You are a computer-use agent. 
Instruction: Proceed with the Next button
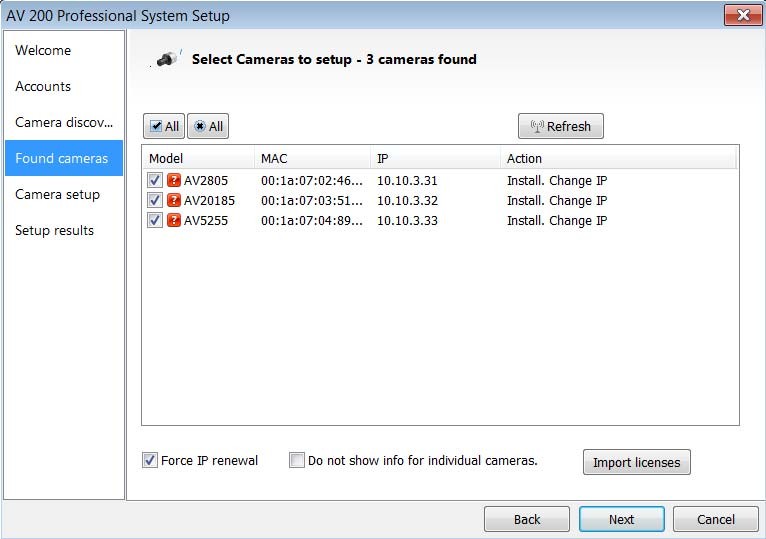pos(621,519)
